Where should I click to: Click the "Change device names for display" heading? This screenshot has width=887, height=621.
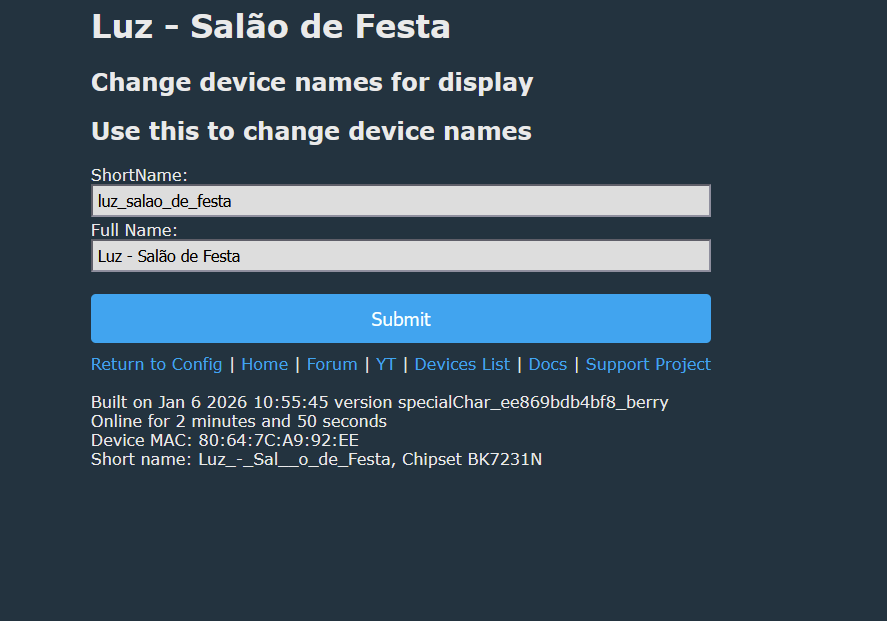point(312,82)
